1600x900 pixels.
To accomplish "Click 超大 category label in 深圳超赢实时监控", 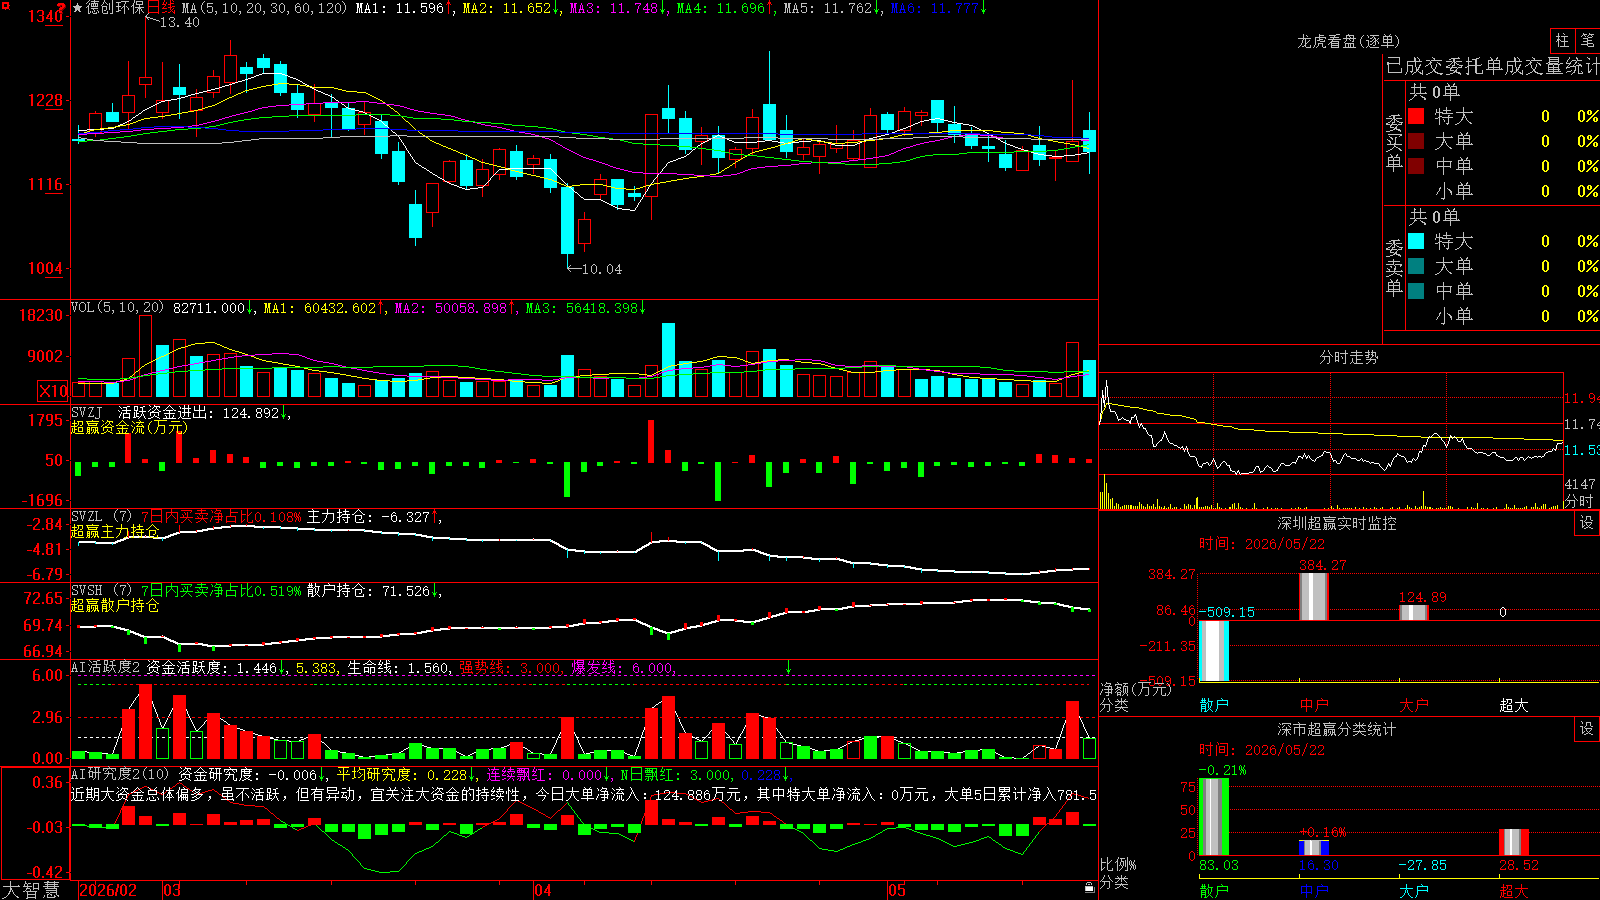I will (1513, 705).
